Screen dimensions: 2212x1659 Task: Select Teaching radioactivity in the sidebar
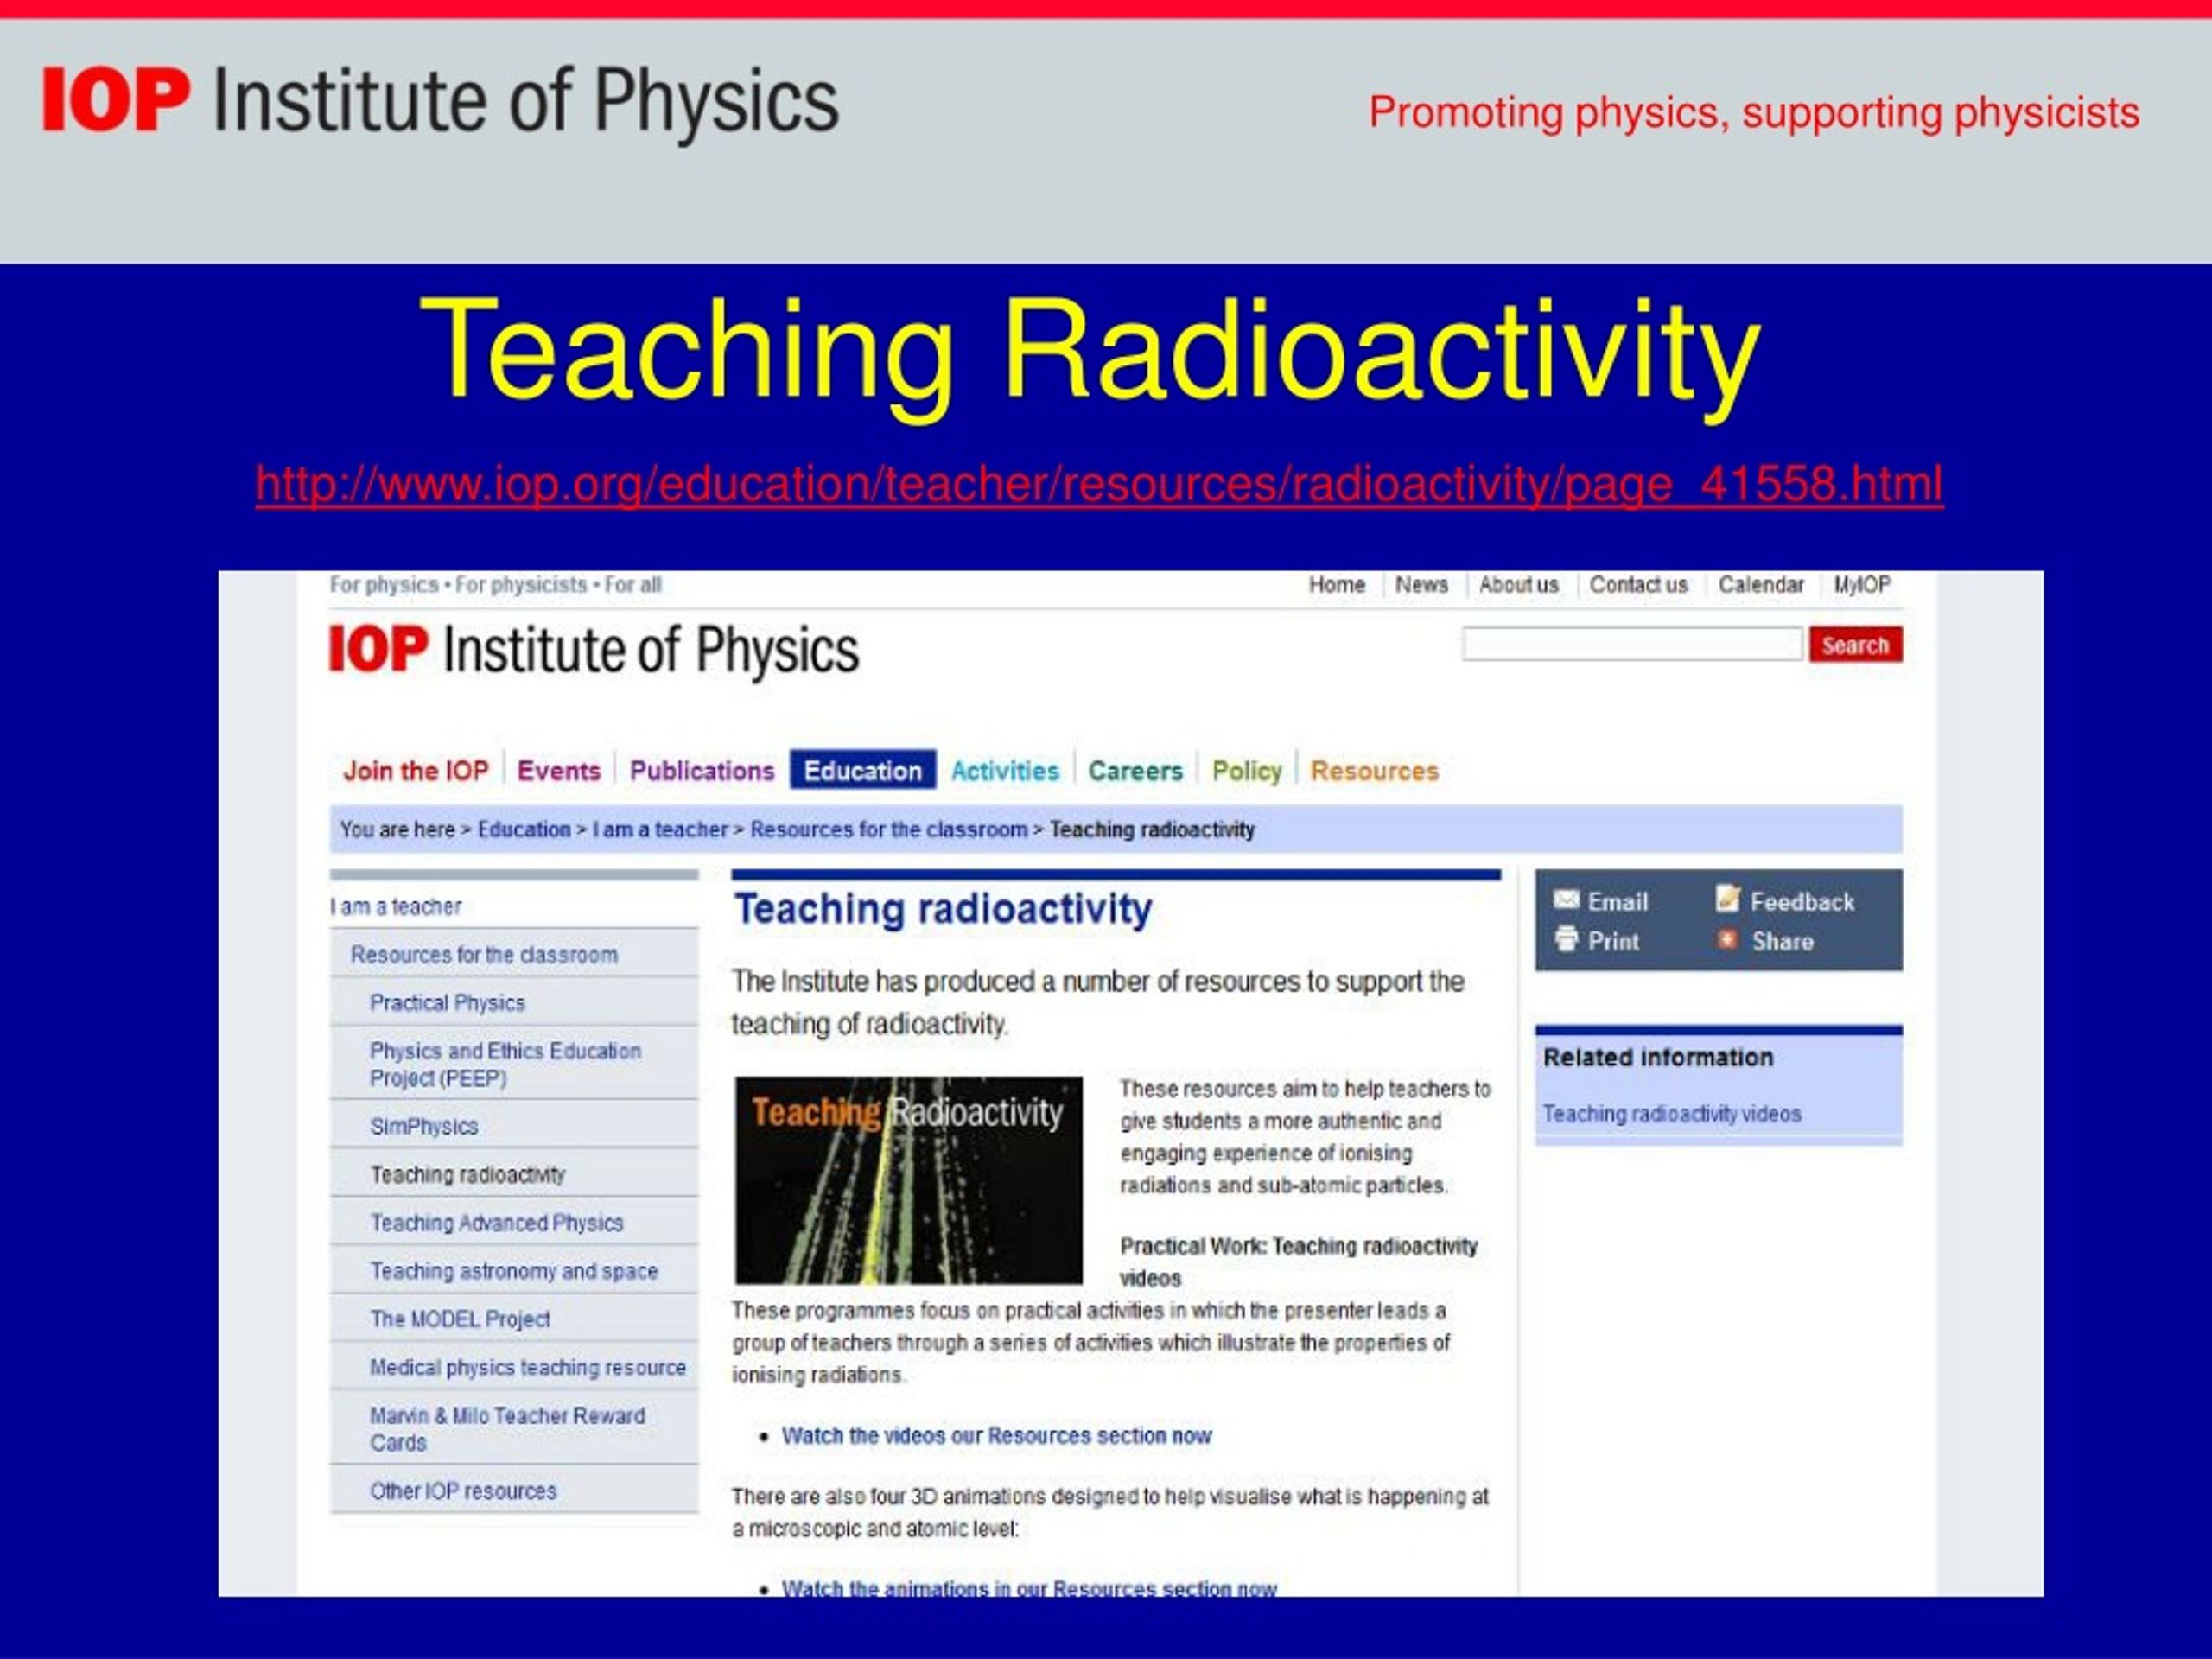[x=468, y=1175]
